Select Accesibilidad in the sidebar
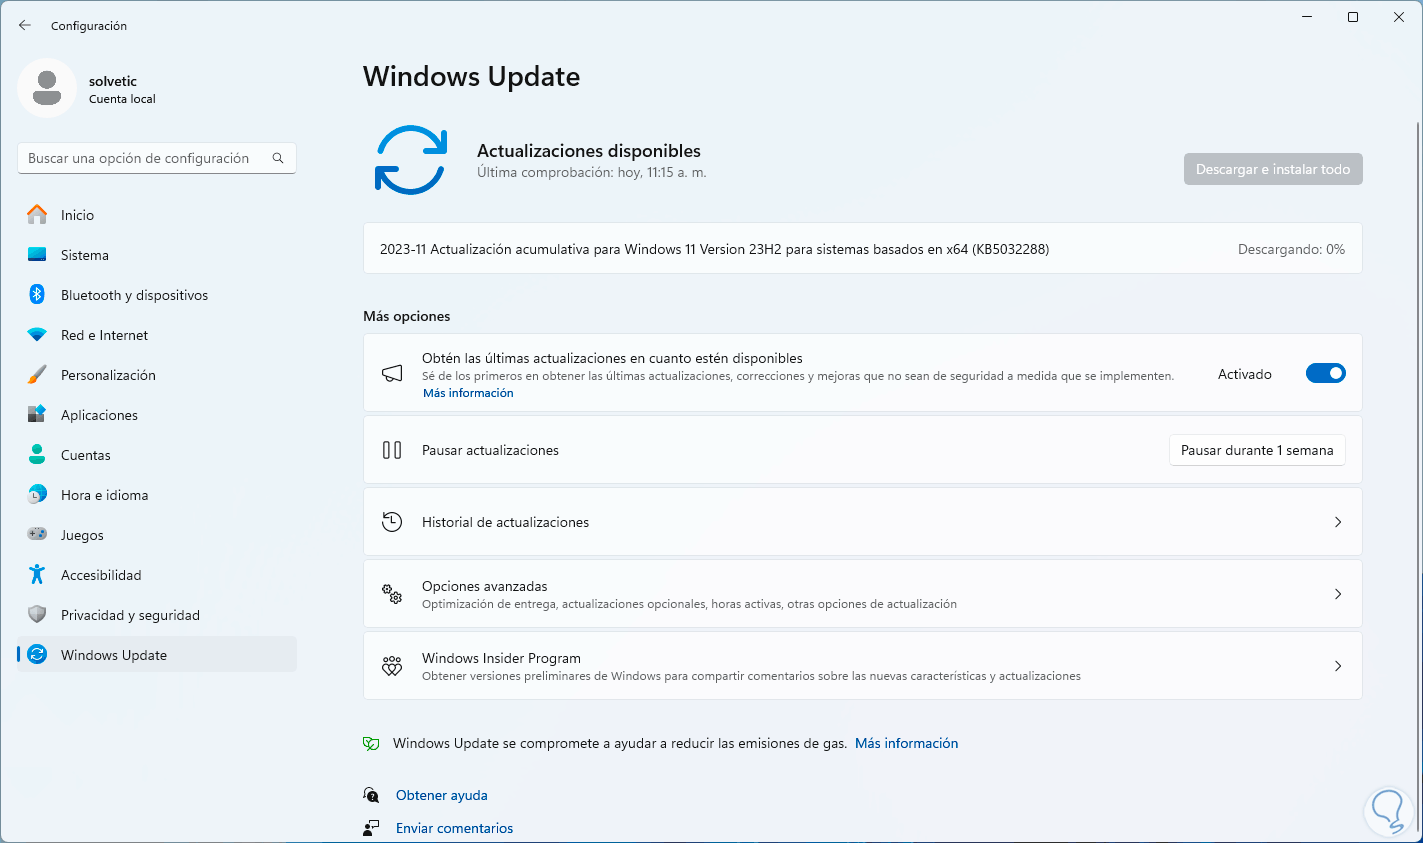This screenshot has height=843, width=1423. 157,575
